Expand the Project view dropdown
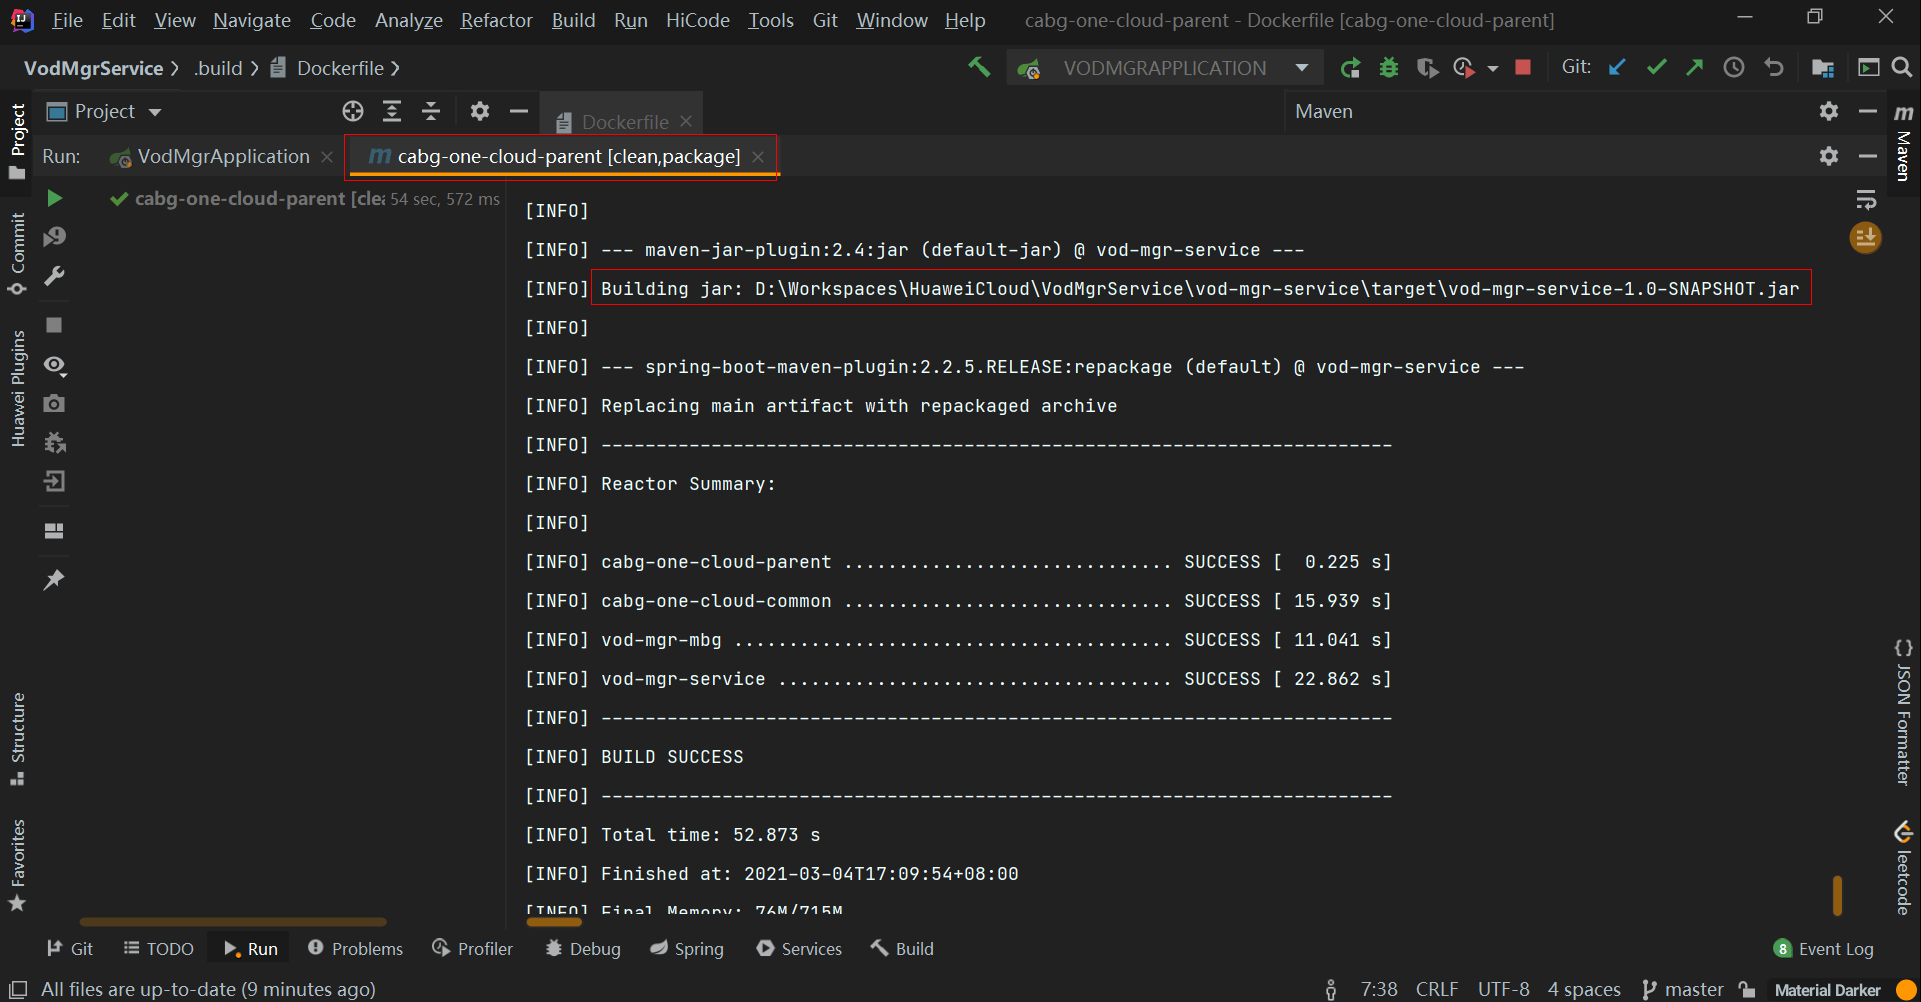 point(155,112)
